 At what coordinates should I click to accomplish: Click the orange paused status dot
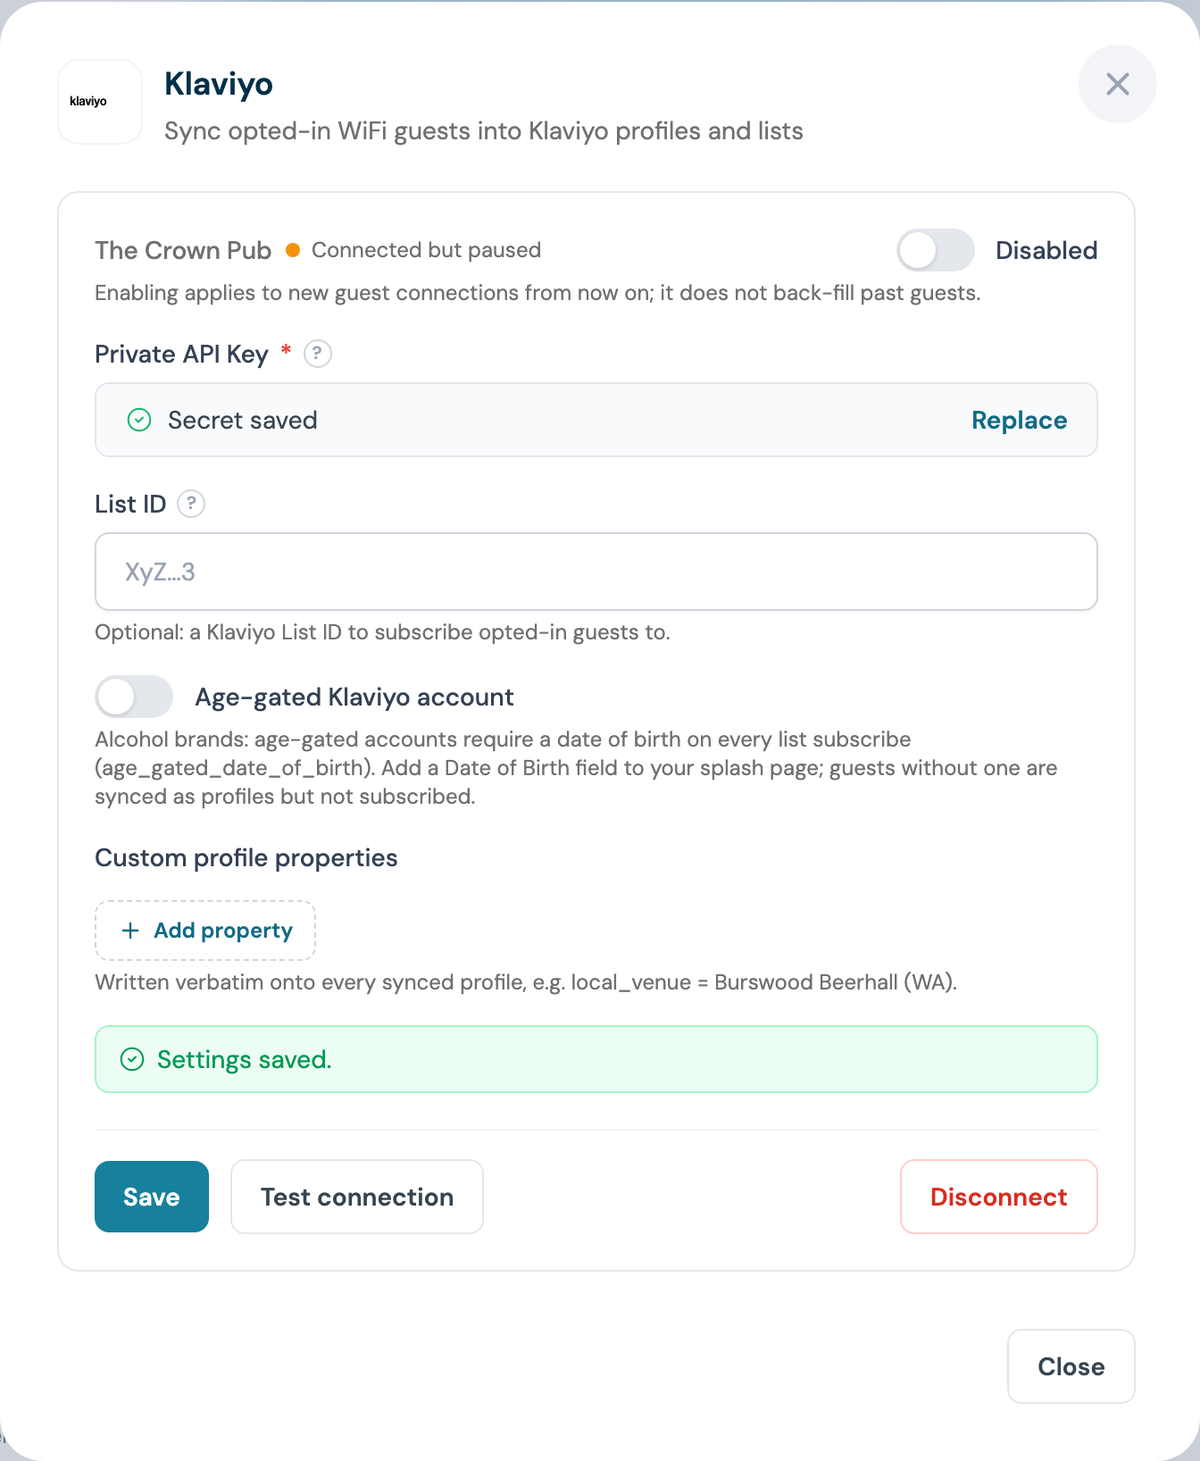(x=293, y=250)
